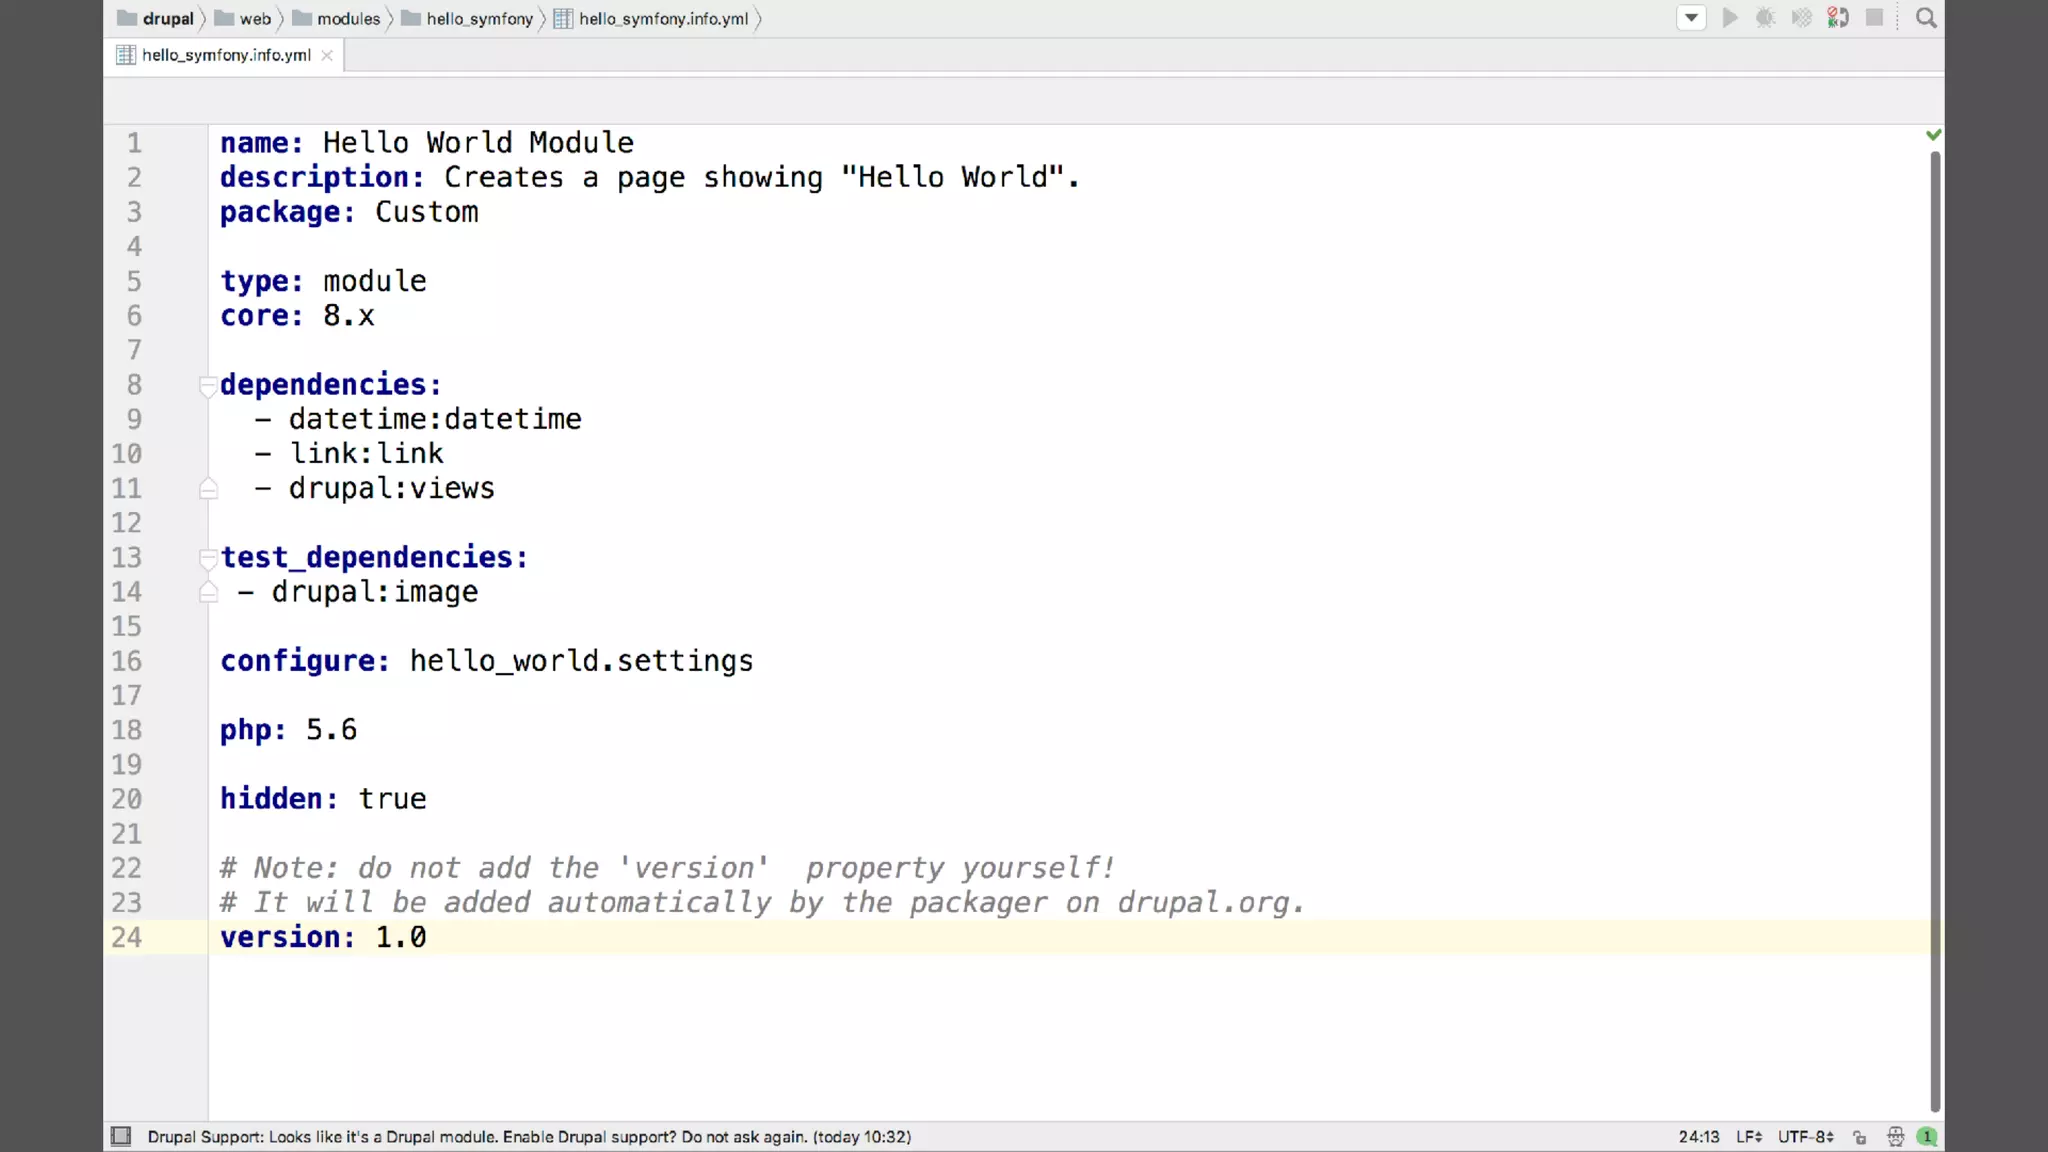The height and width of the screenshot is (1152, 2048).
Task: Open the LF line separator selector
Action: tap(1749, 1137)
